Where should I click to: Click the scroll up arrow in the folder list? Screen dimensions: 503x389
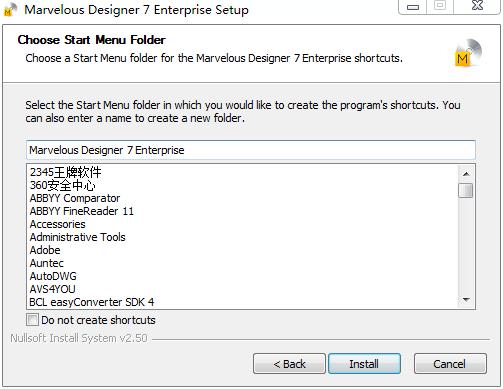[466, 174]
